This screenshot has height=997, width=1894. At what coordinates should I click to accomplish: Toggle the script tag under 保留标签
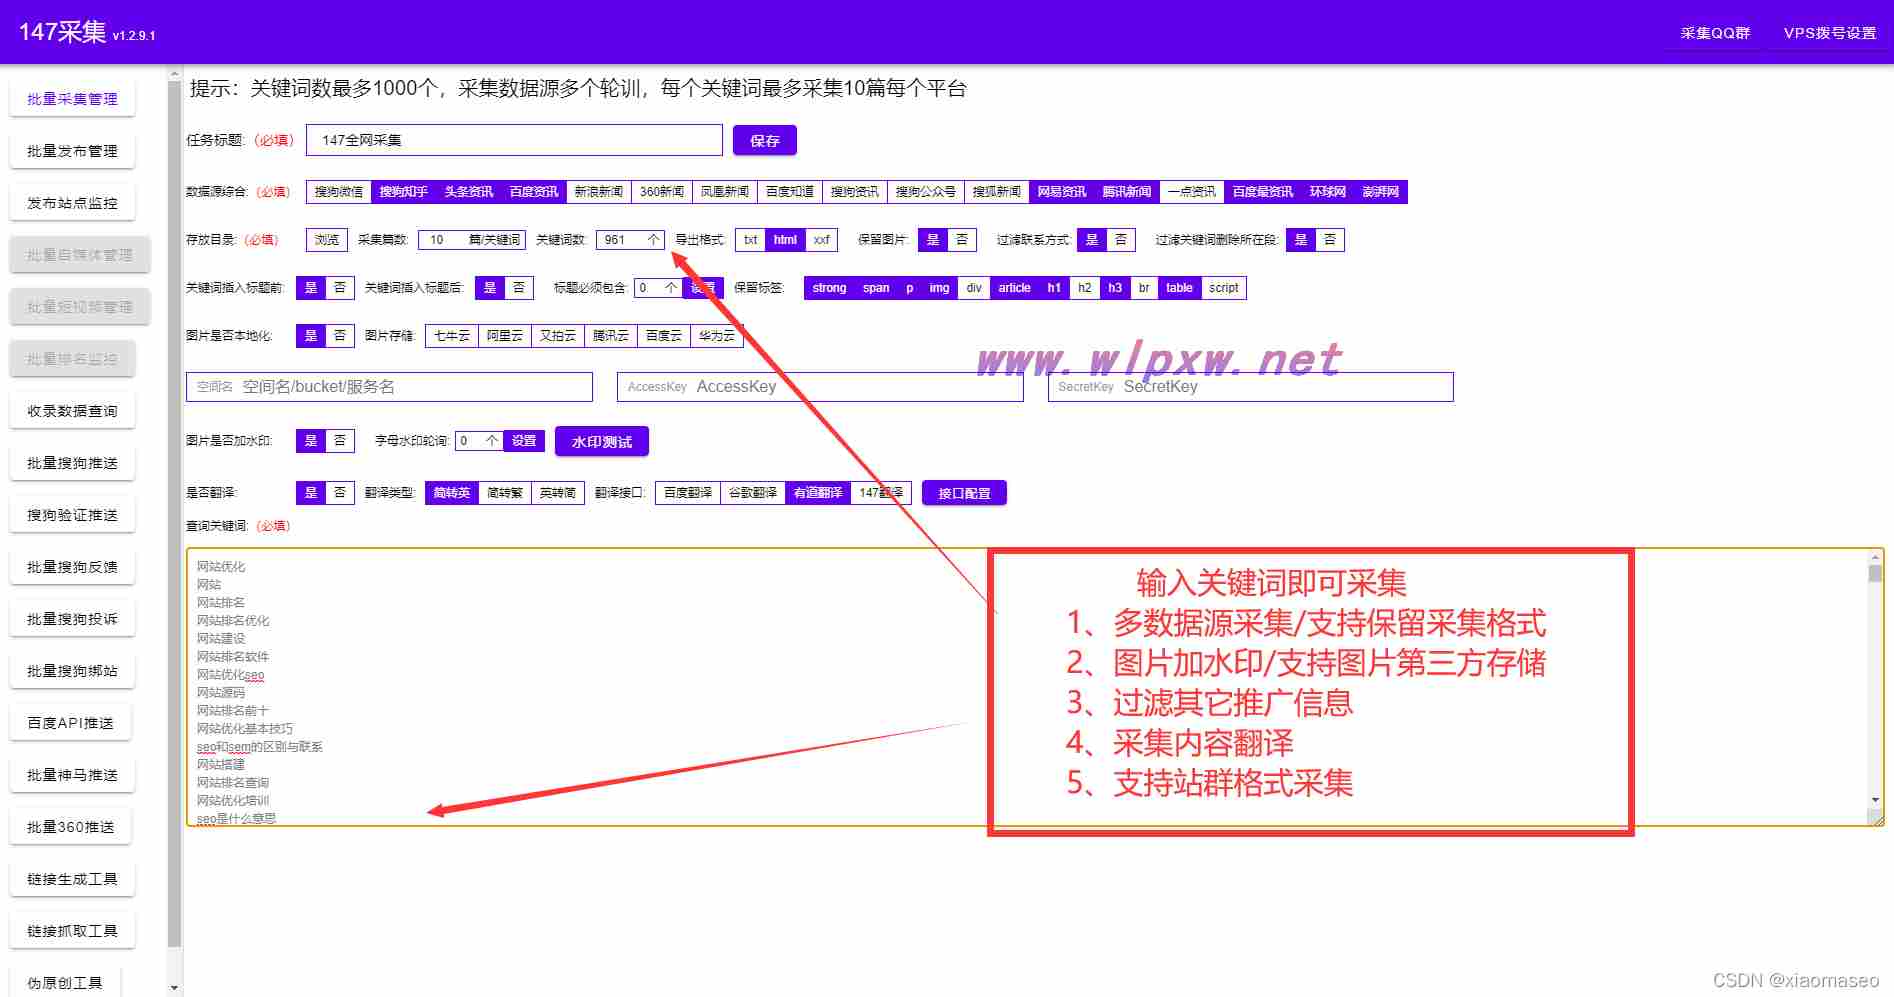point(1223,288)
